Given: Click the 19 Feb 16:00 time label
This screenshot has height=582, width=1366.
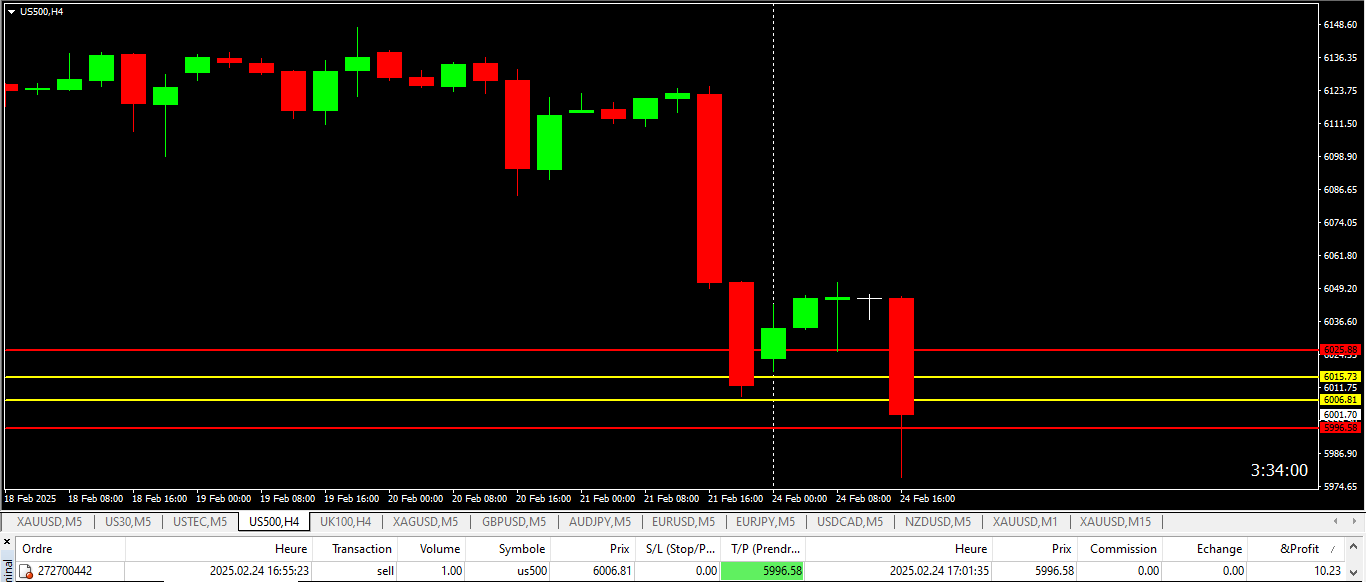Looking at the screenshot, I should 351,498.
